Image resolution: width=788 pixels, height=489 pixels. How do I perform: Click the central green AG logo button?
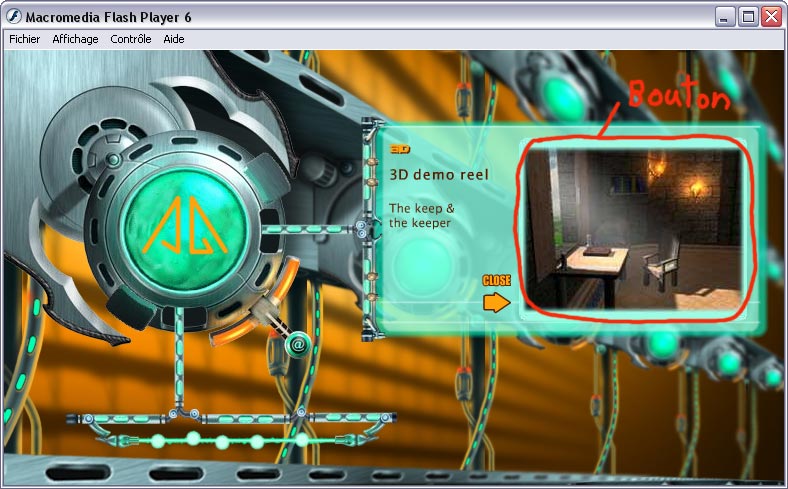click(185, 230)
